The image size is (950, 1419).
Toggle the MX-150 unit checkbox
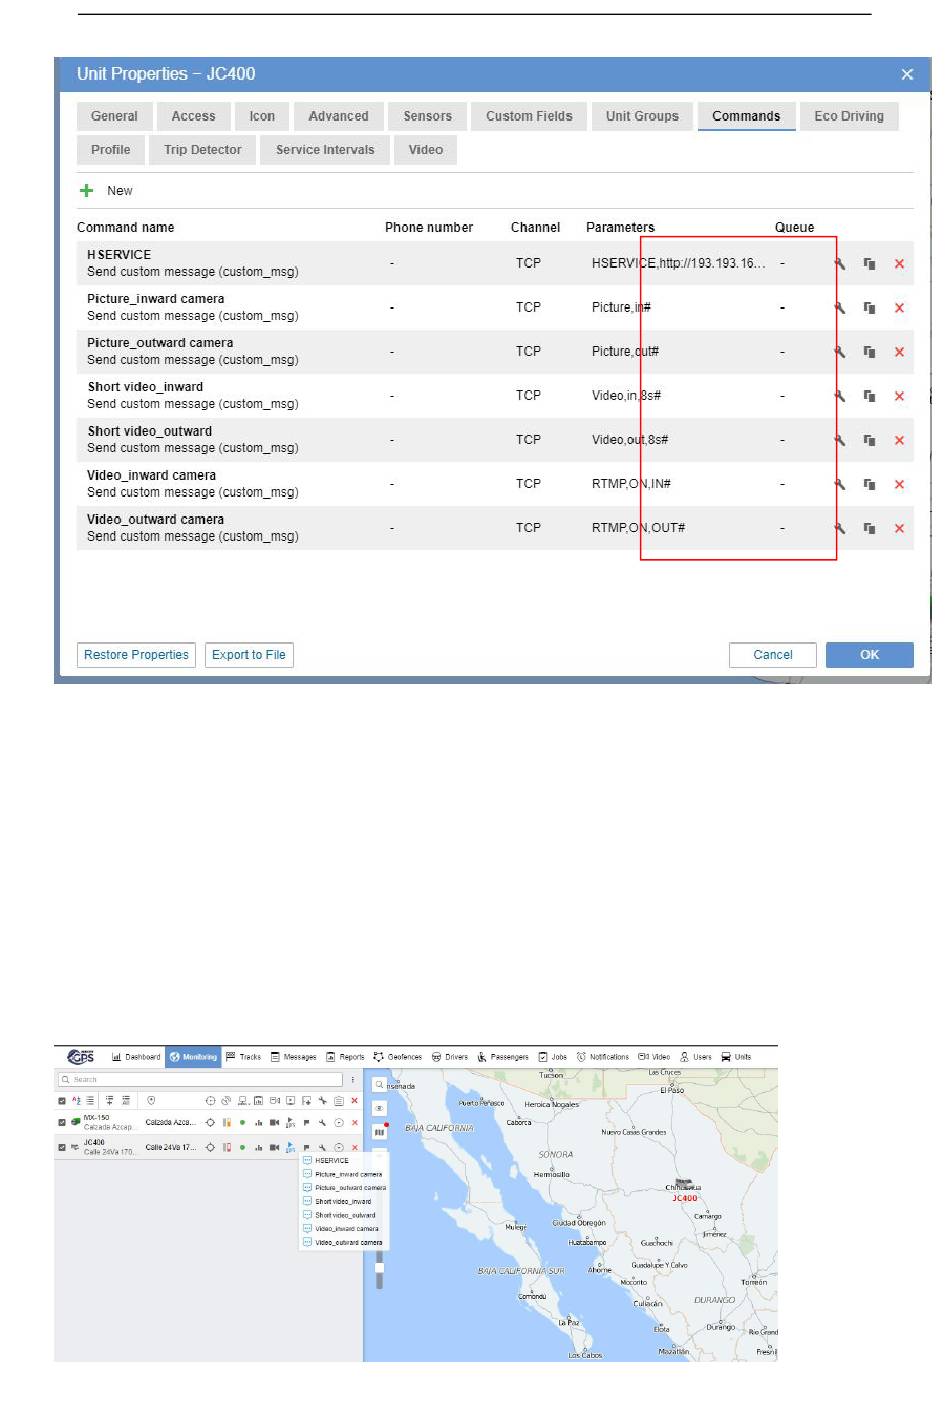pos(62,1123)
